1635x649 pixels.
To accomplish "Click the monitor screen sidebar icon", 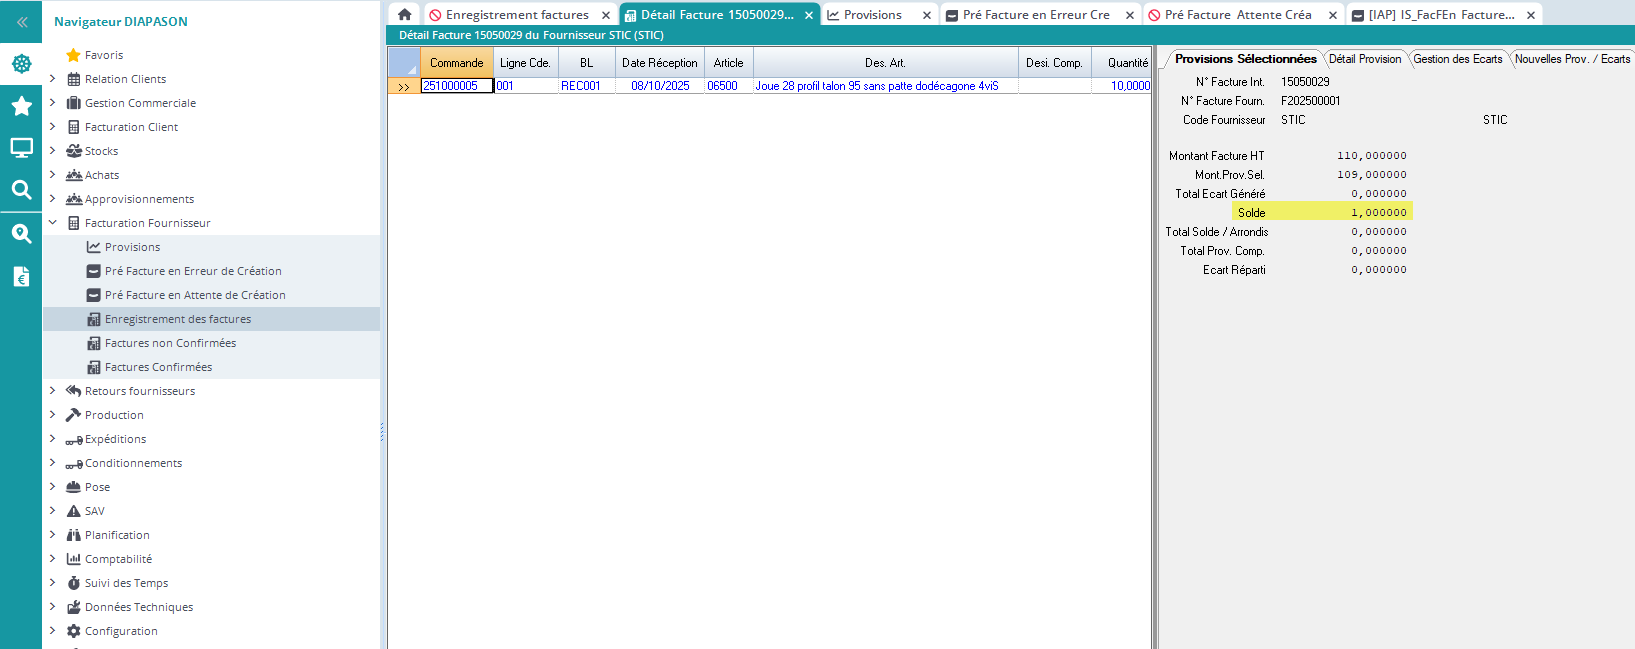I will 21,148.
